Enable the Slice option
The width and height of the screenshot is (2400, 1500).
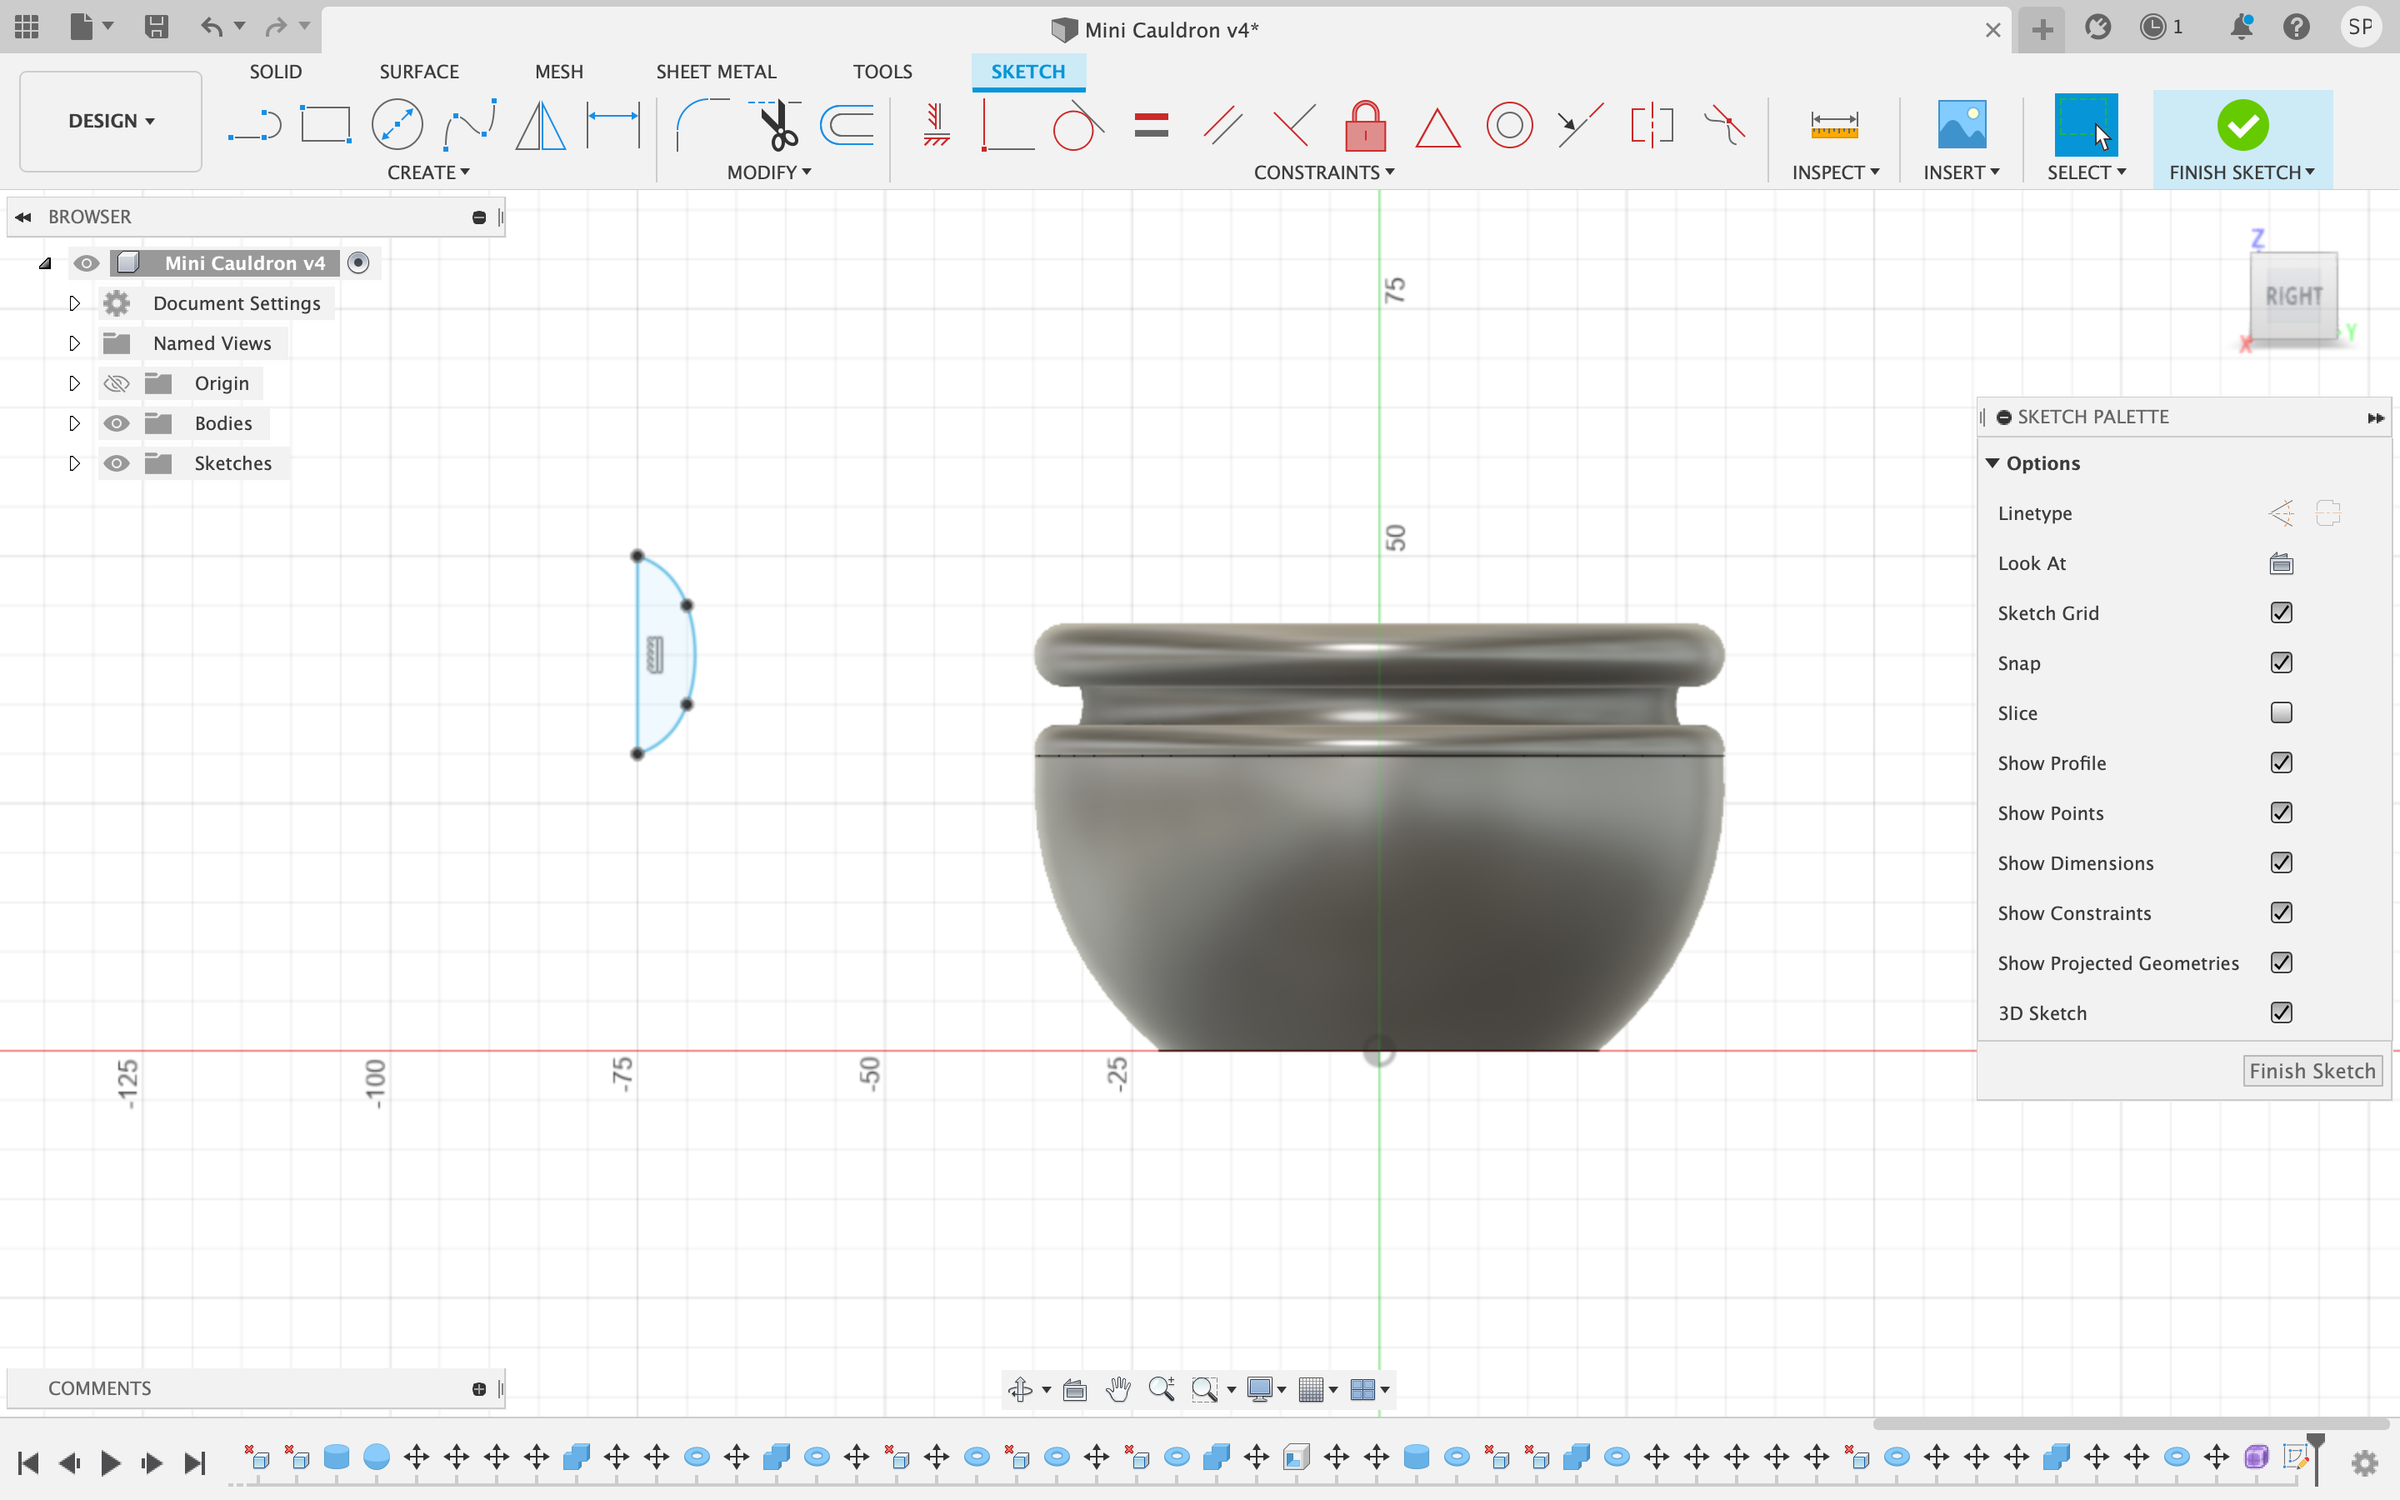coord(2281,712)
